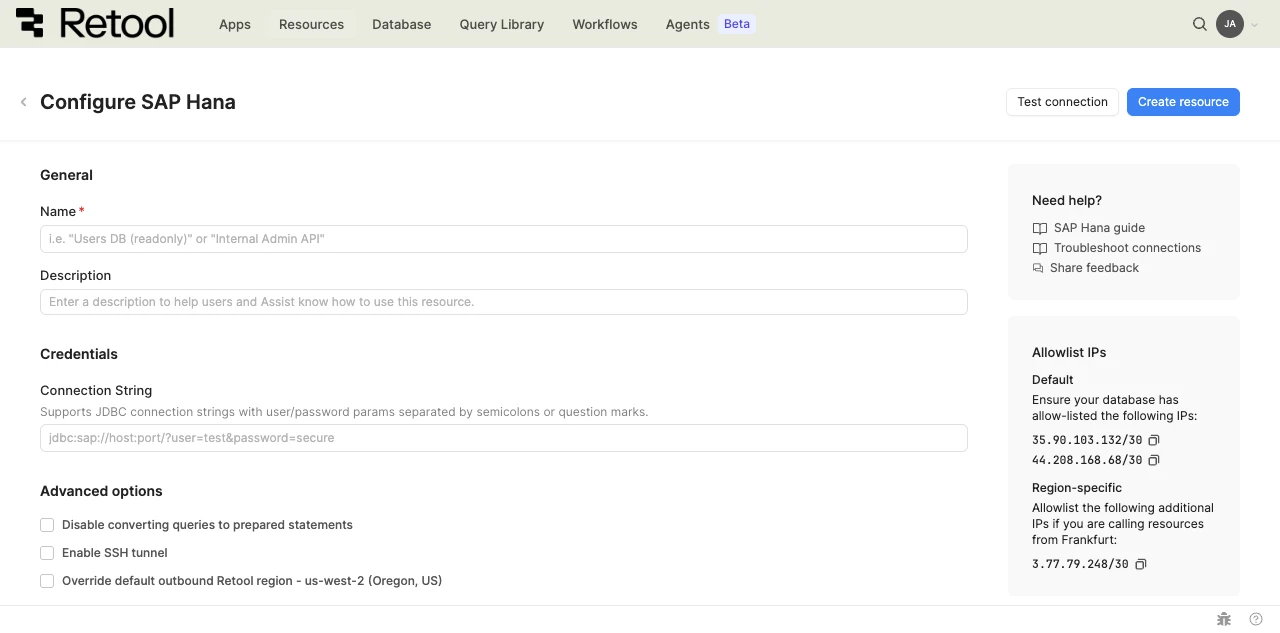1280x633 pixels.
Task: Click the "General" section heading
Action: pyautogui.click(x=66, y=175)
